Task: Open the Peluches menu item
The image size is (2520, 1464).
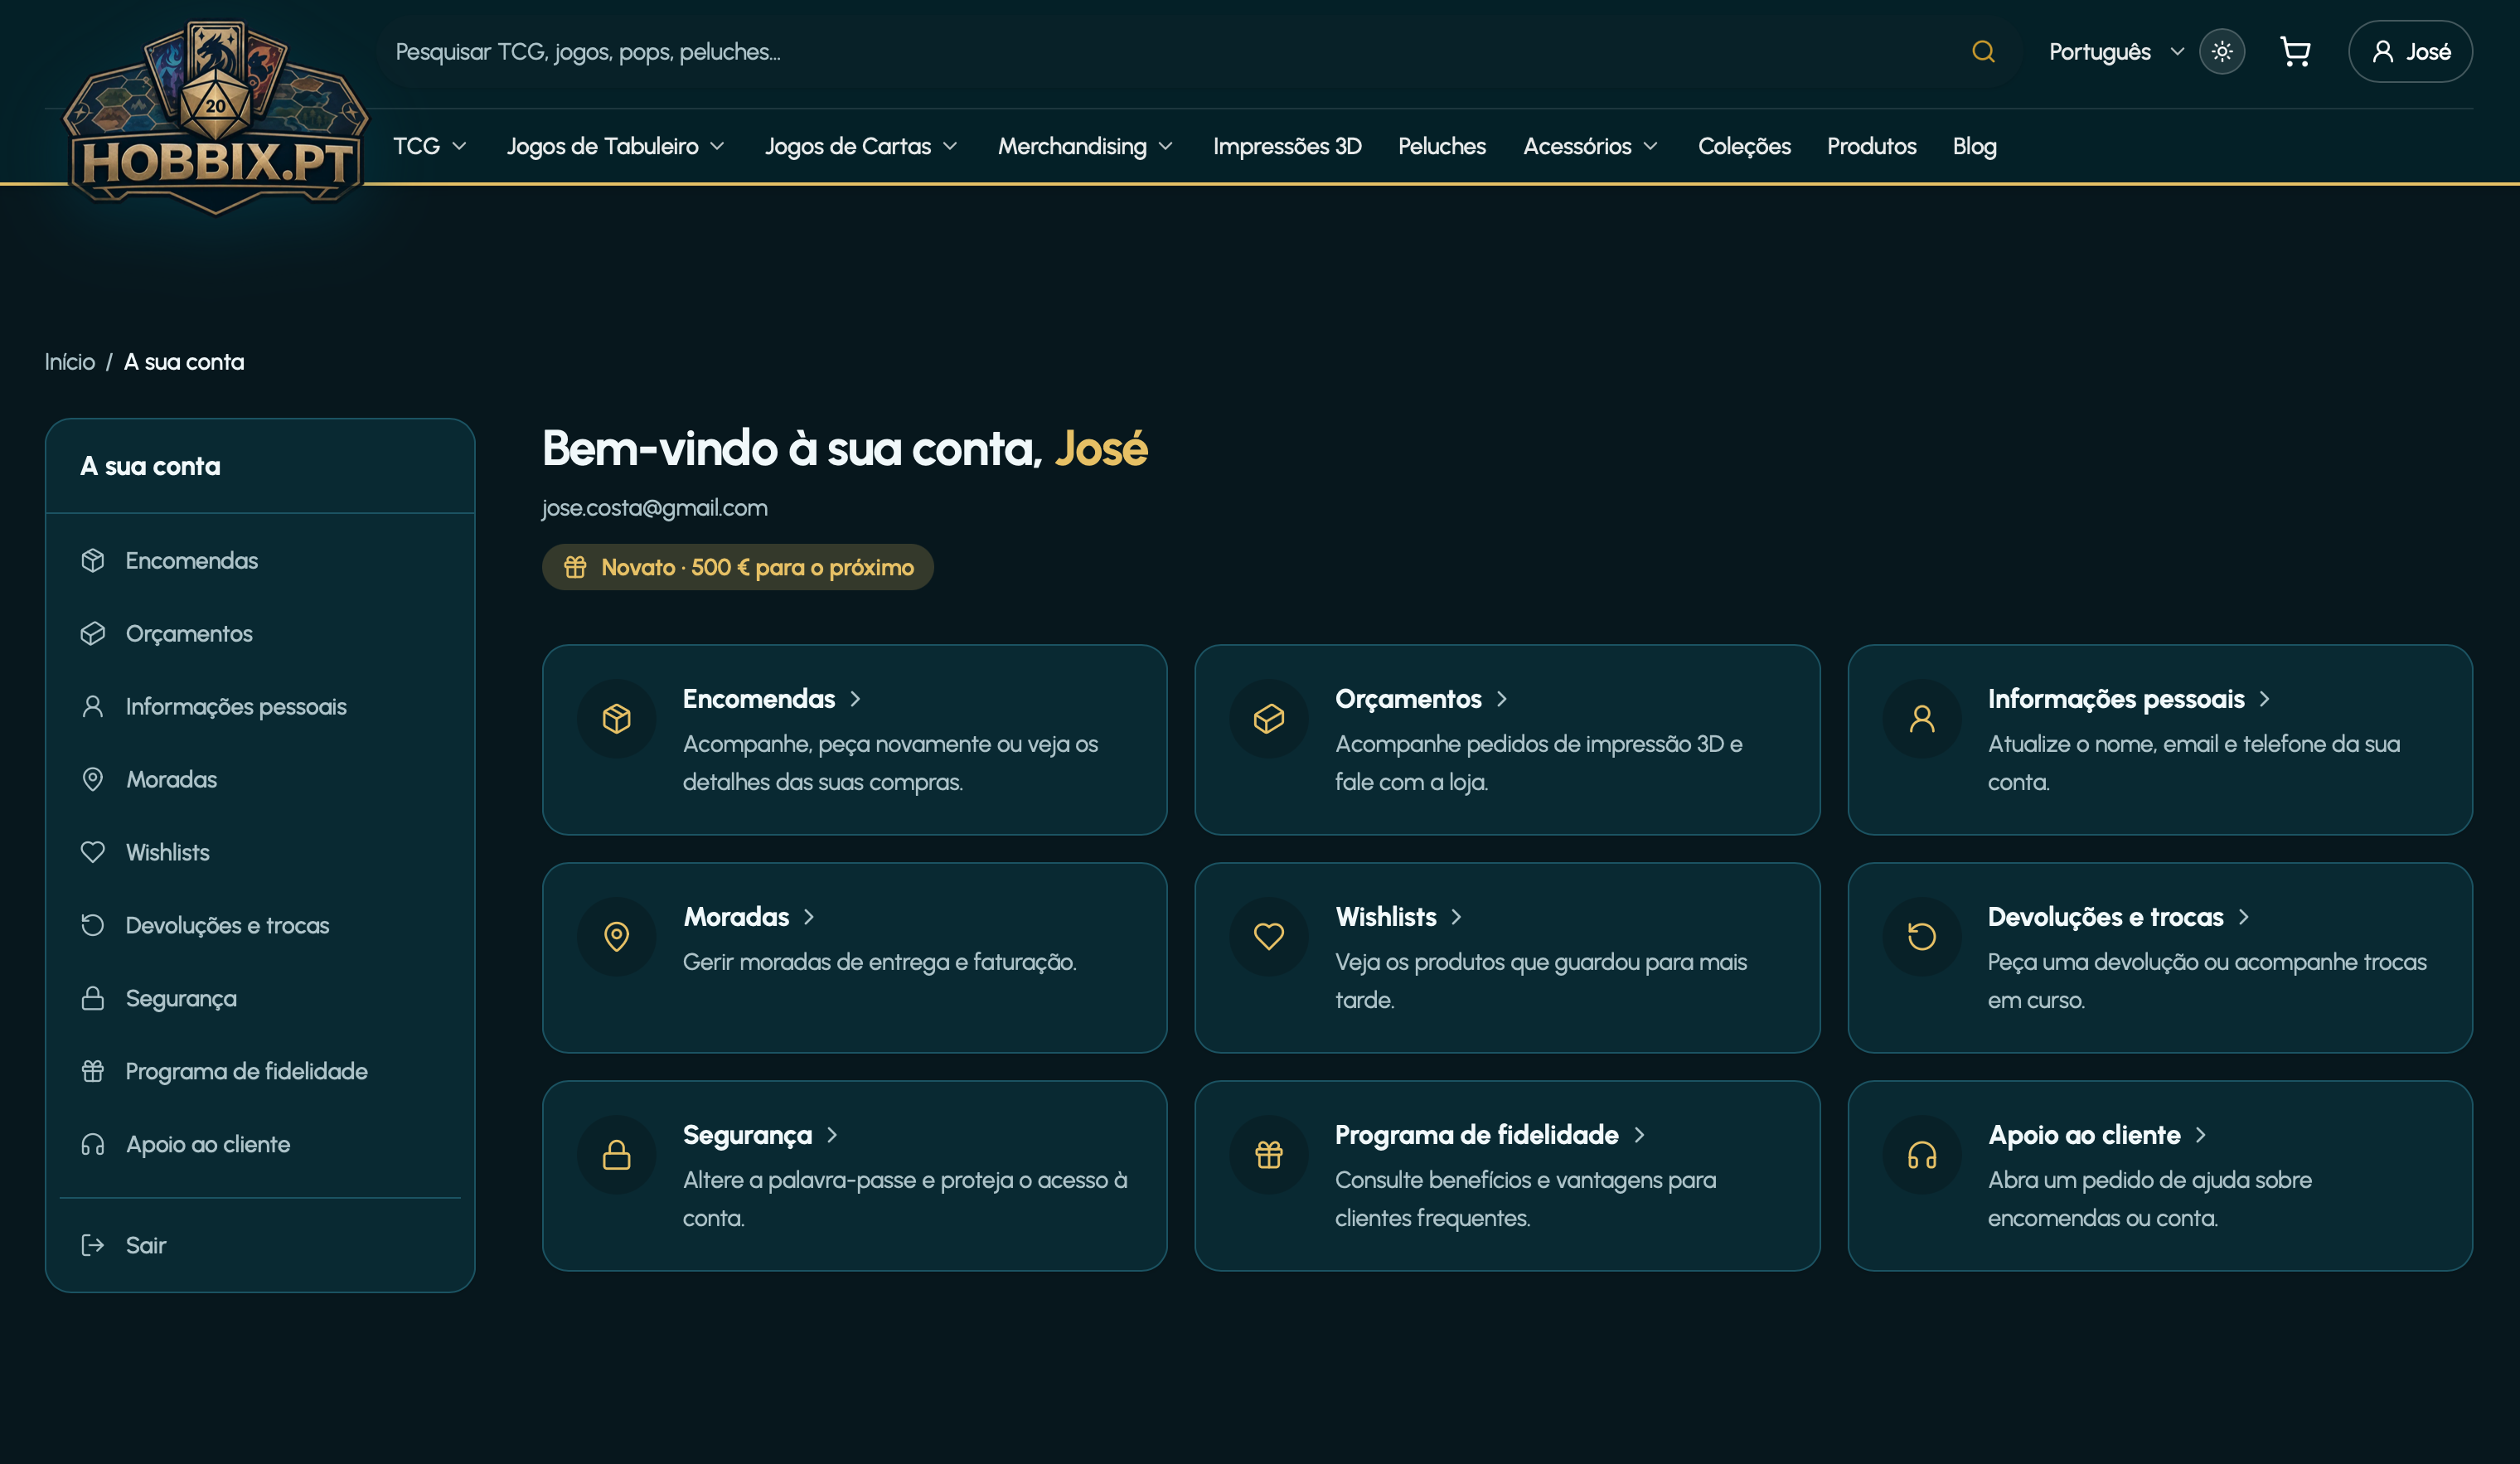Action: coord(1441,146)
